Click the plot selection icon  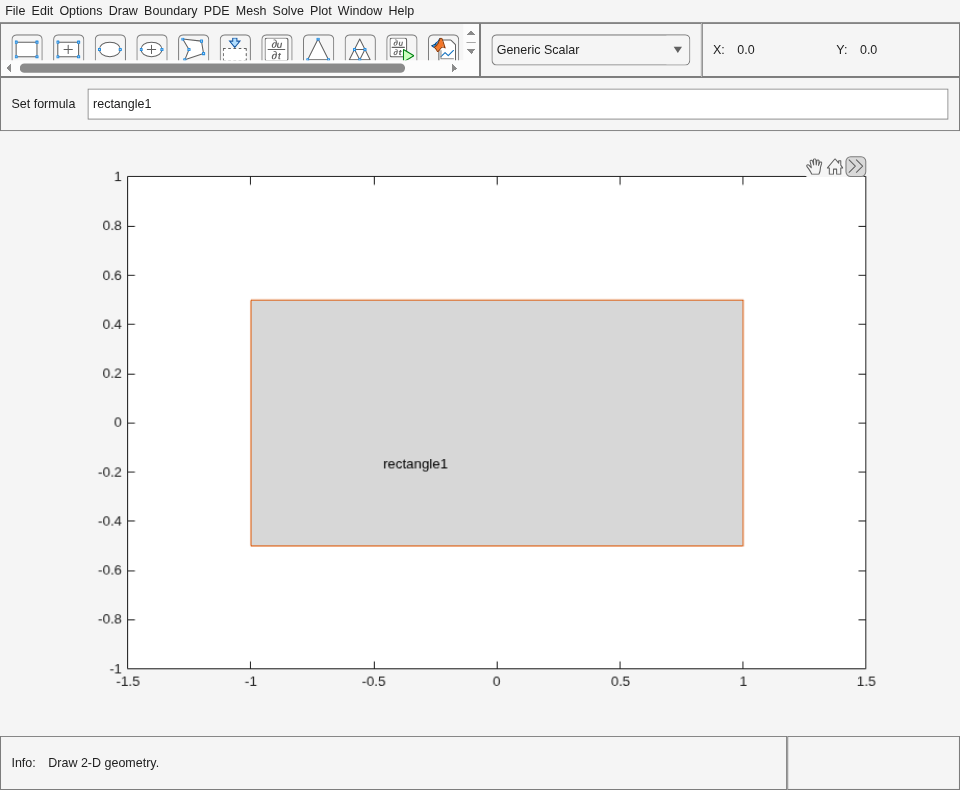click(x=443, y=48)
